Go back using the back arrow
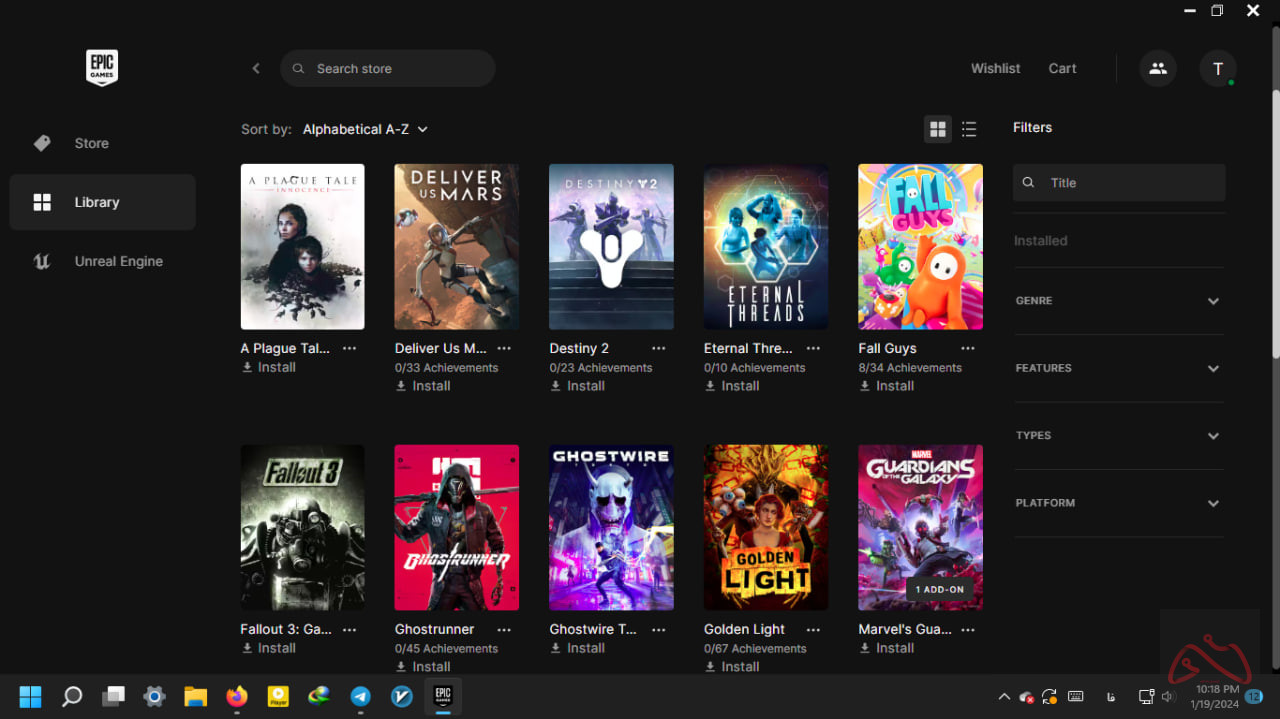This screenshot has width=1280, height=719. [x=256, y=68]
